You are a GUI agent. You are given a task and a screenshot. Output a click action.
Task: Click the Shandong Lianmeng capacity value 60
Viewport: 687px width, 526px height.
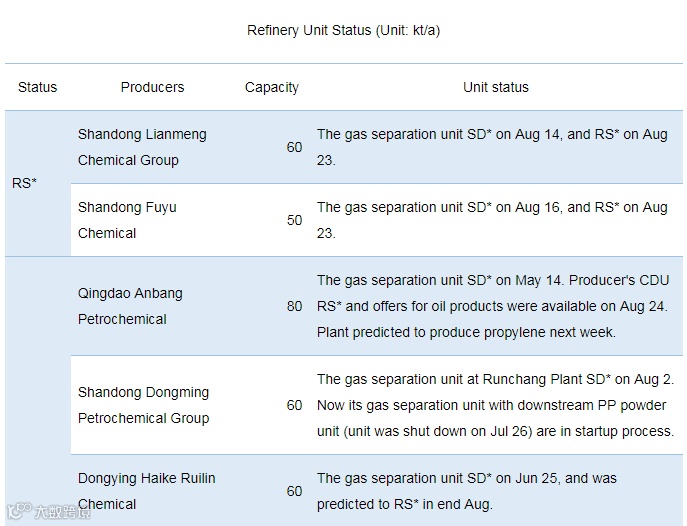[294, 147]
